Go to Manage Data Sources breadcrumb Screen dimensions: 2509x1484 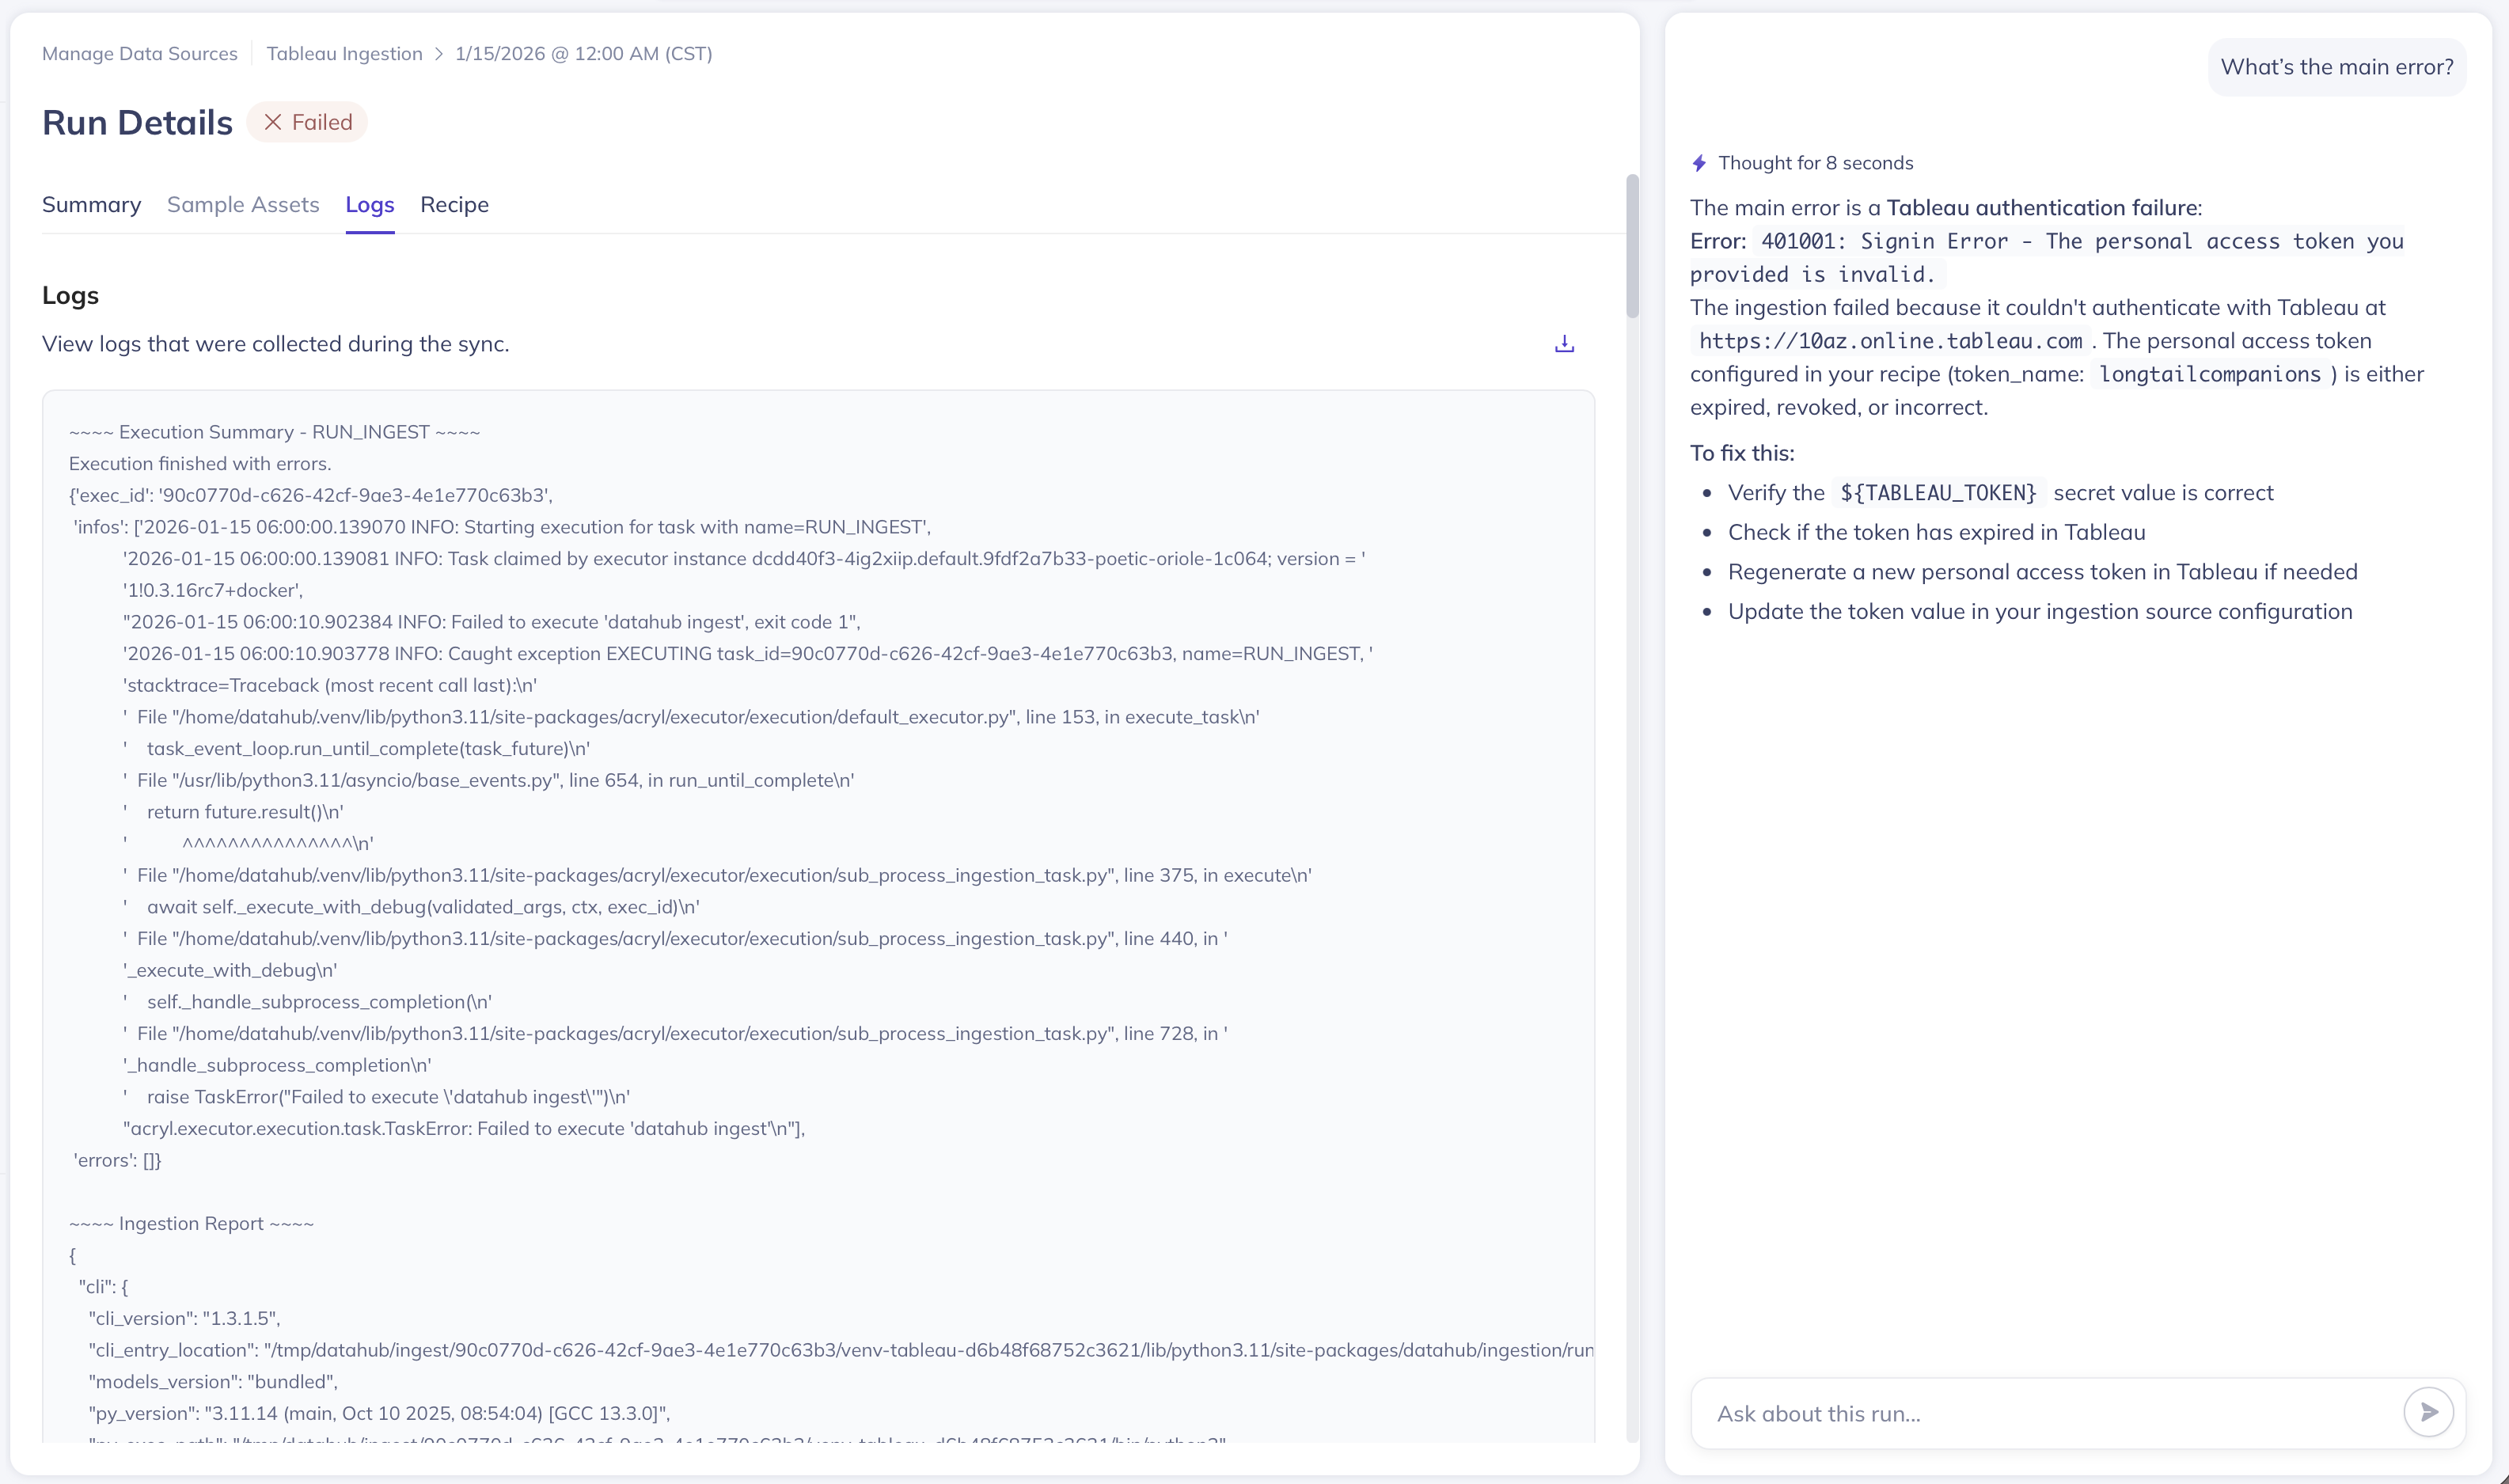(x=140, y=54)
